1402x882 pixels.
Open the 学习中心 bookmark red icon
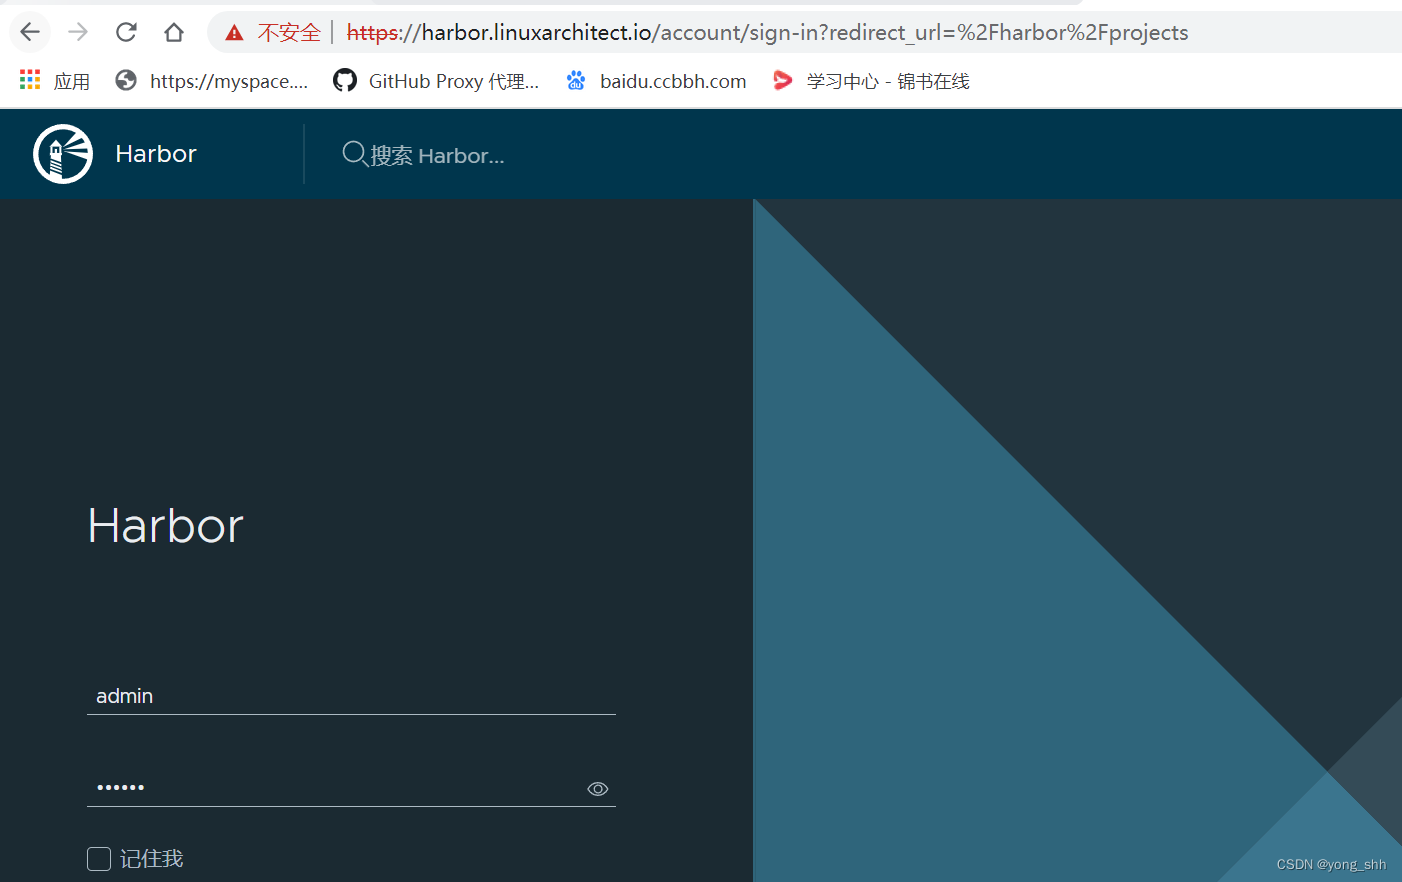(x=783, y=80)
